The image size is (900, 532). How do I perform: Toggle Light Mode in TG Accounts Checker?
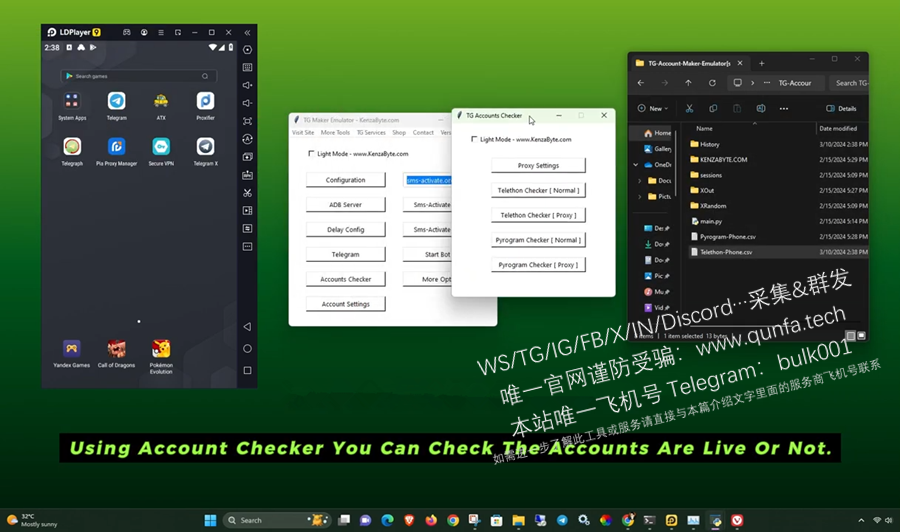pos(474,139)
